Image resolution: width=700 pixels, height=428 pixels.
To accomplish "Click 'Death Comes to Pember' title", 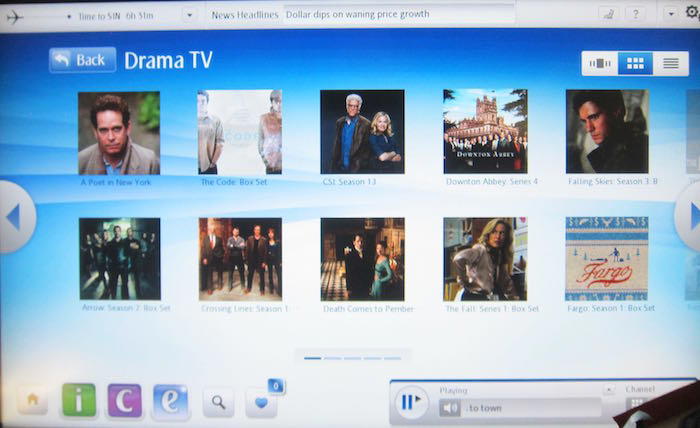I will tap(368, 309).
